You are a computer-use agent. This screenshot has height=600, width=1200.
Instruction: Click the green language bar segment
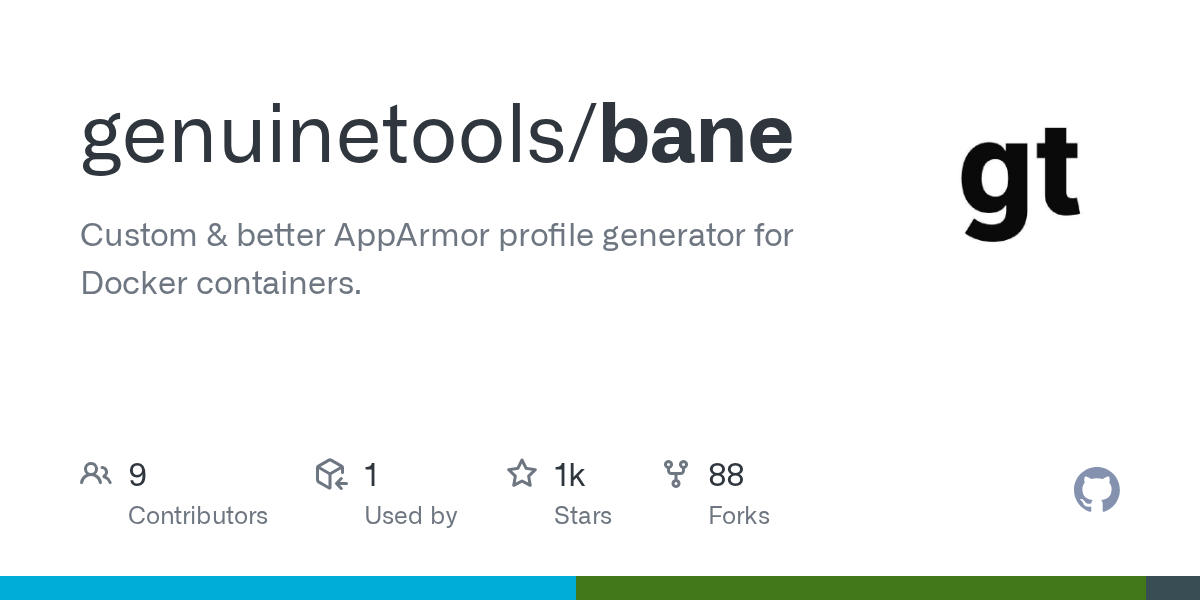click(x=860, y=588)
